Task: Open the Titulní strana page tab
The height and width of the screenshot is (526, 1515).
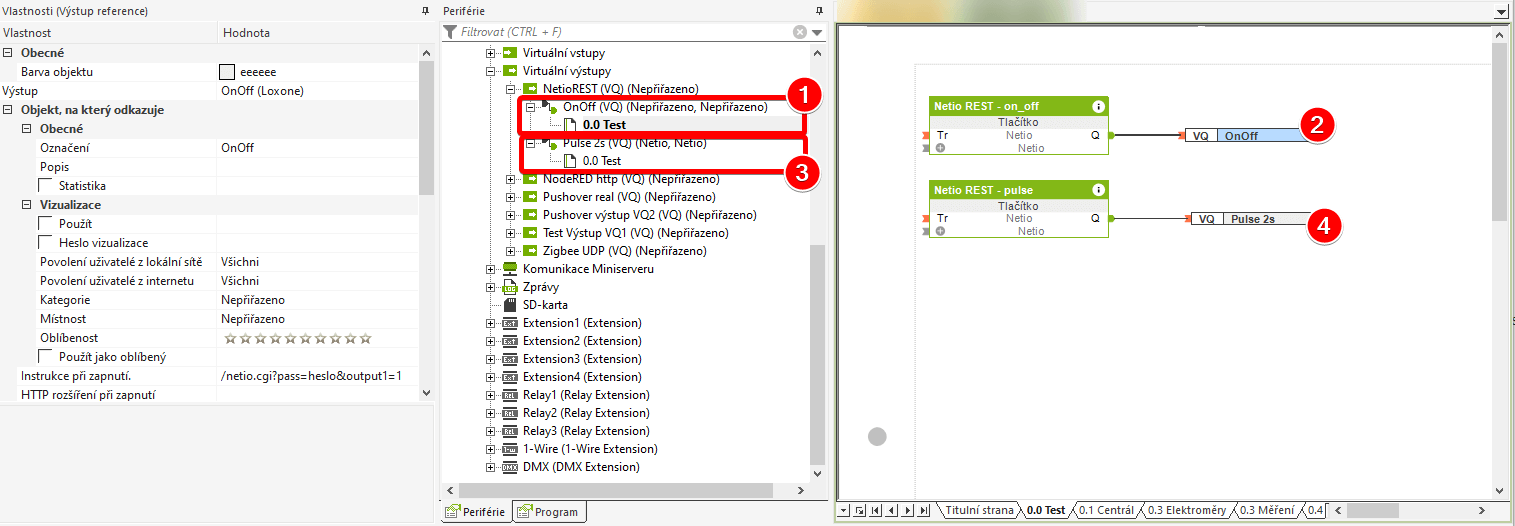Action: [x=978, y=510]
